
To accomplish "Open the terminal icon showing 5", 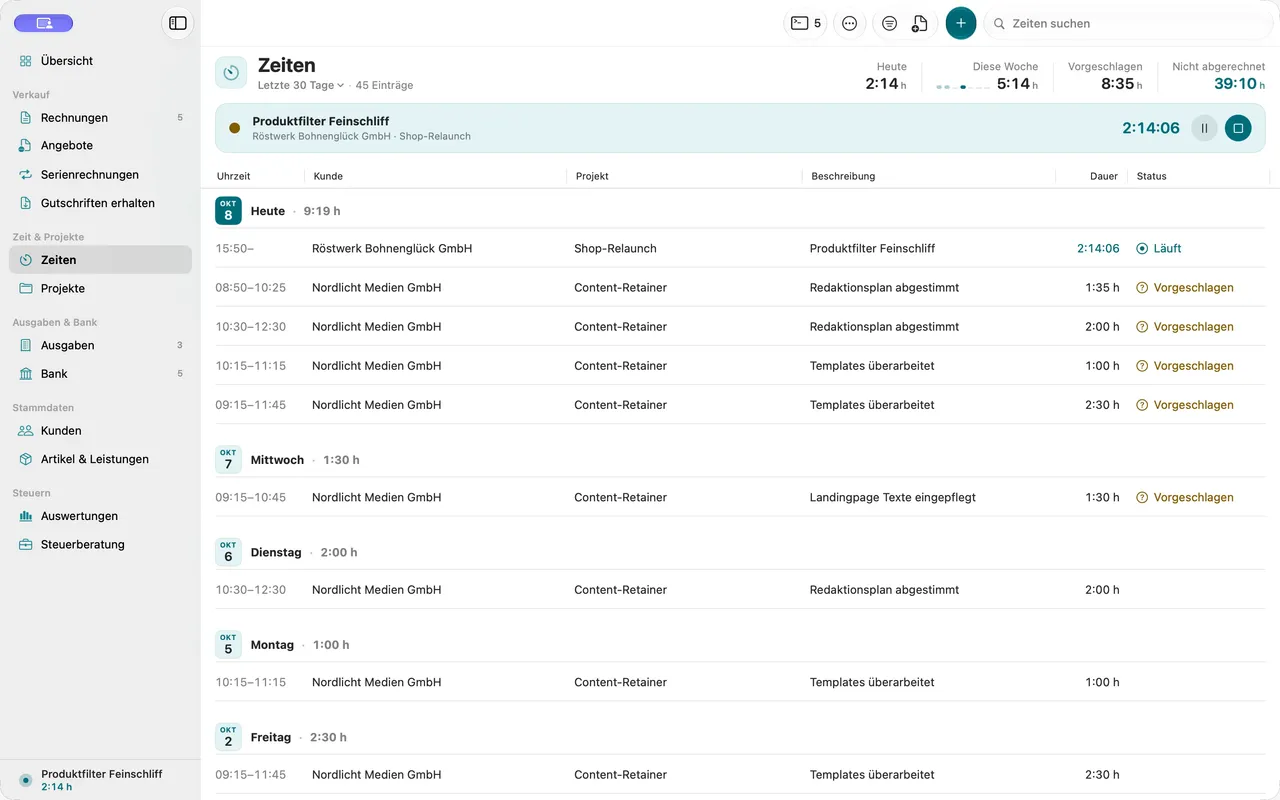I will pyautogui.click(x=805, y=23).
